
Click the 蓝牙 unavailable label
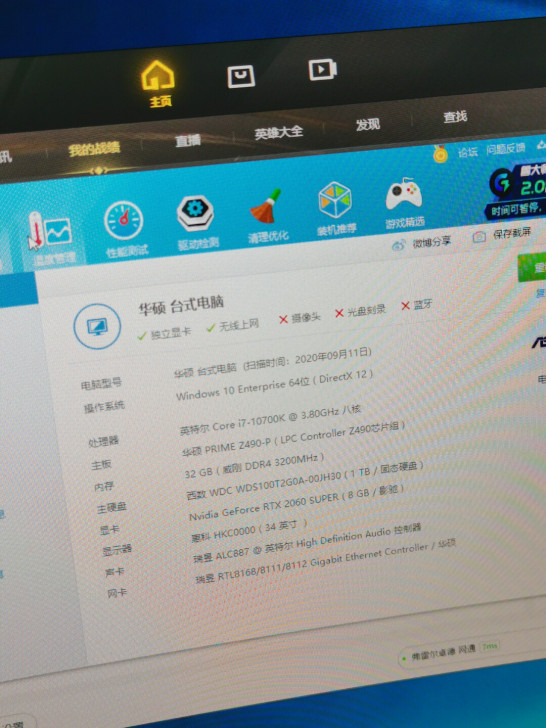pos(416,305)
